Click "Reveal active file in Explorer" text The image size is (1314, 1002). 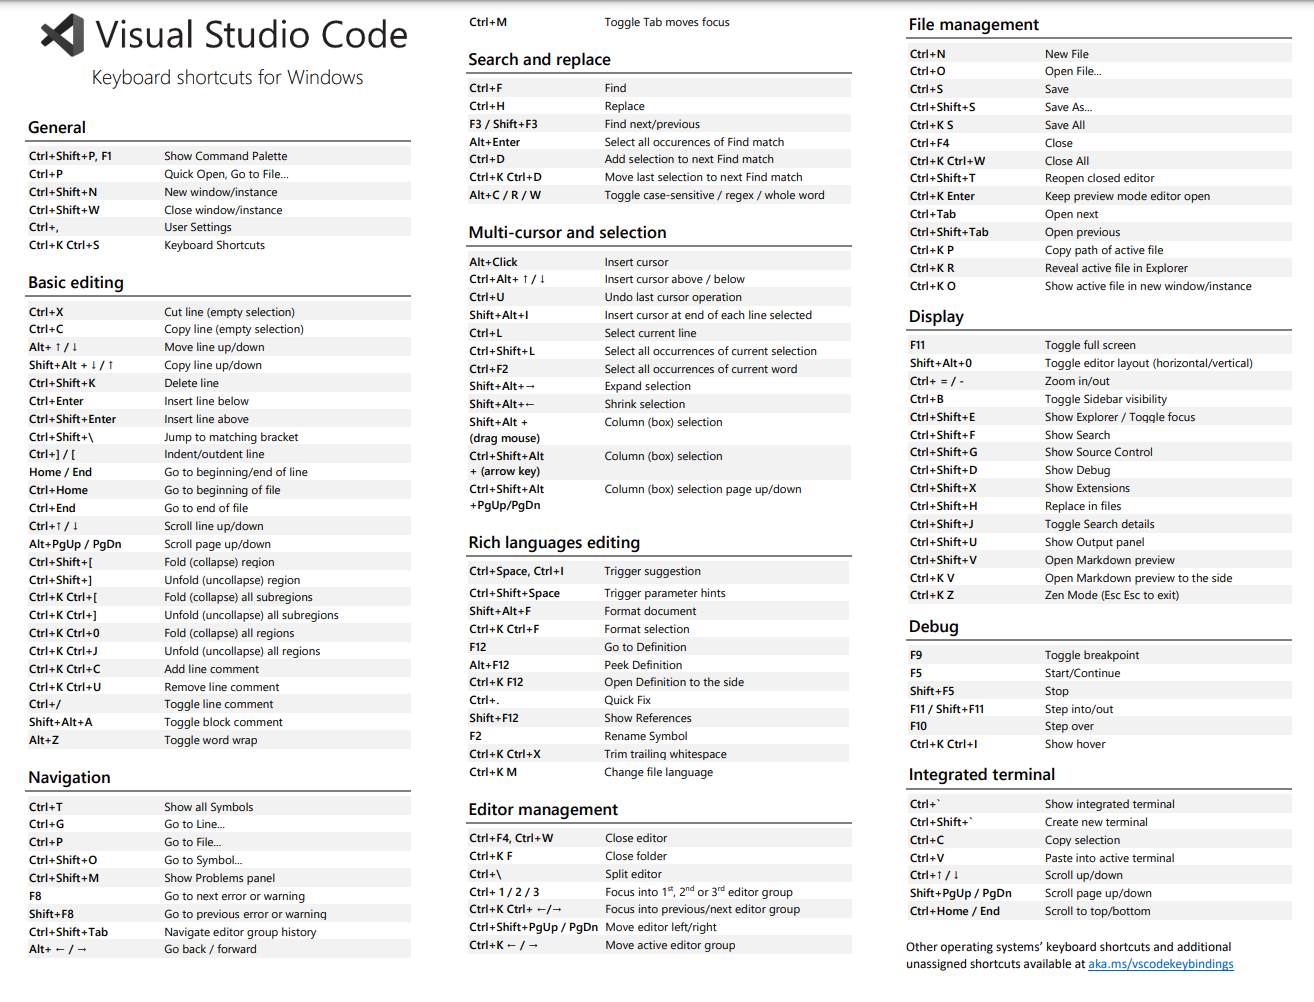coord(1116,268)
